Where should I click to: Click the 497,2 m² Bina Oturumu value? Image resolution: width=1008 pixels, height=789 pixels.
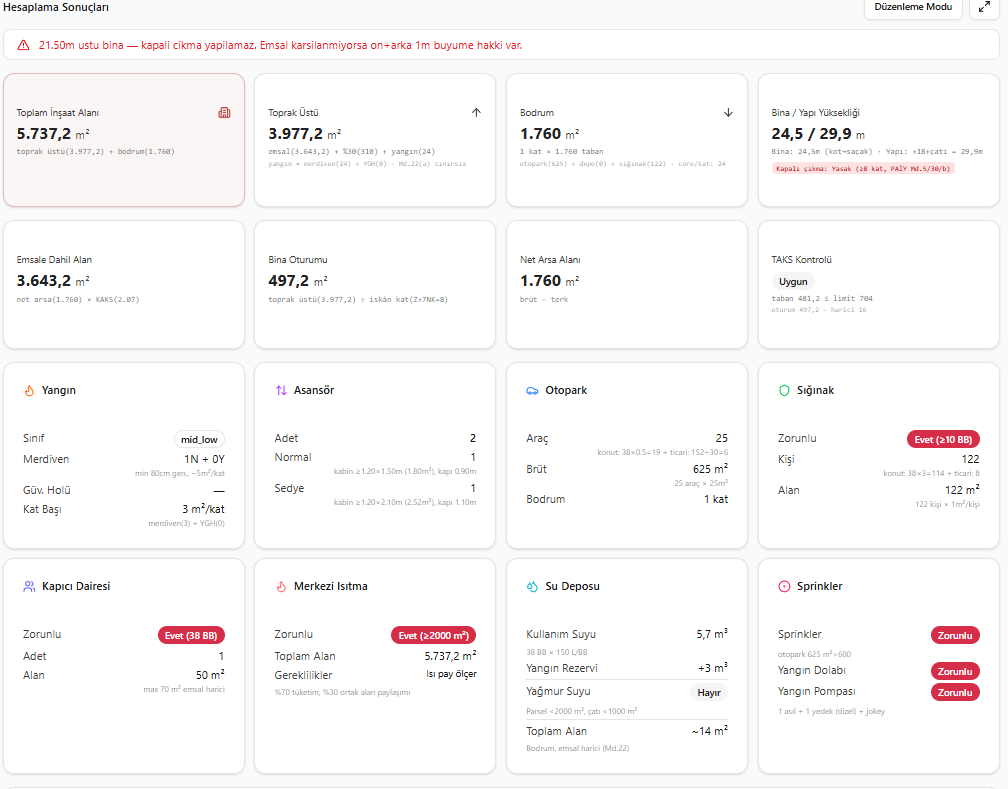click(298, 281)
